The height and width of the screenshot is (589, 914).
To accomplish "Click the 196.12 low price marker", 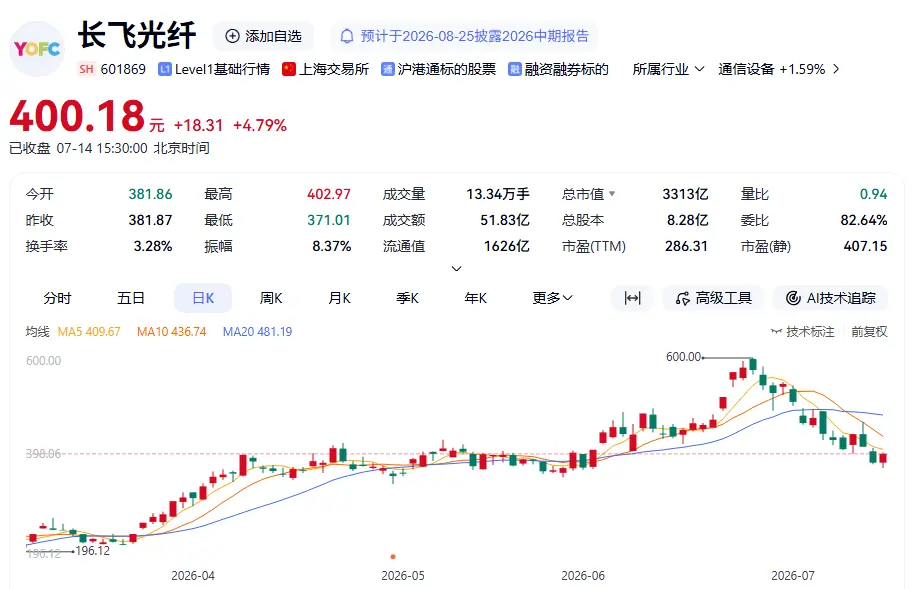I will click(93, 551).
